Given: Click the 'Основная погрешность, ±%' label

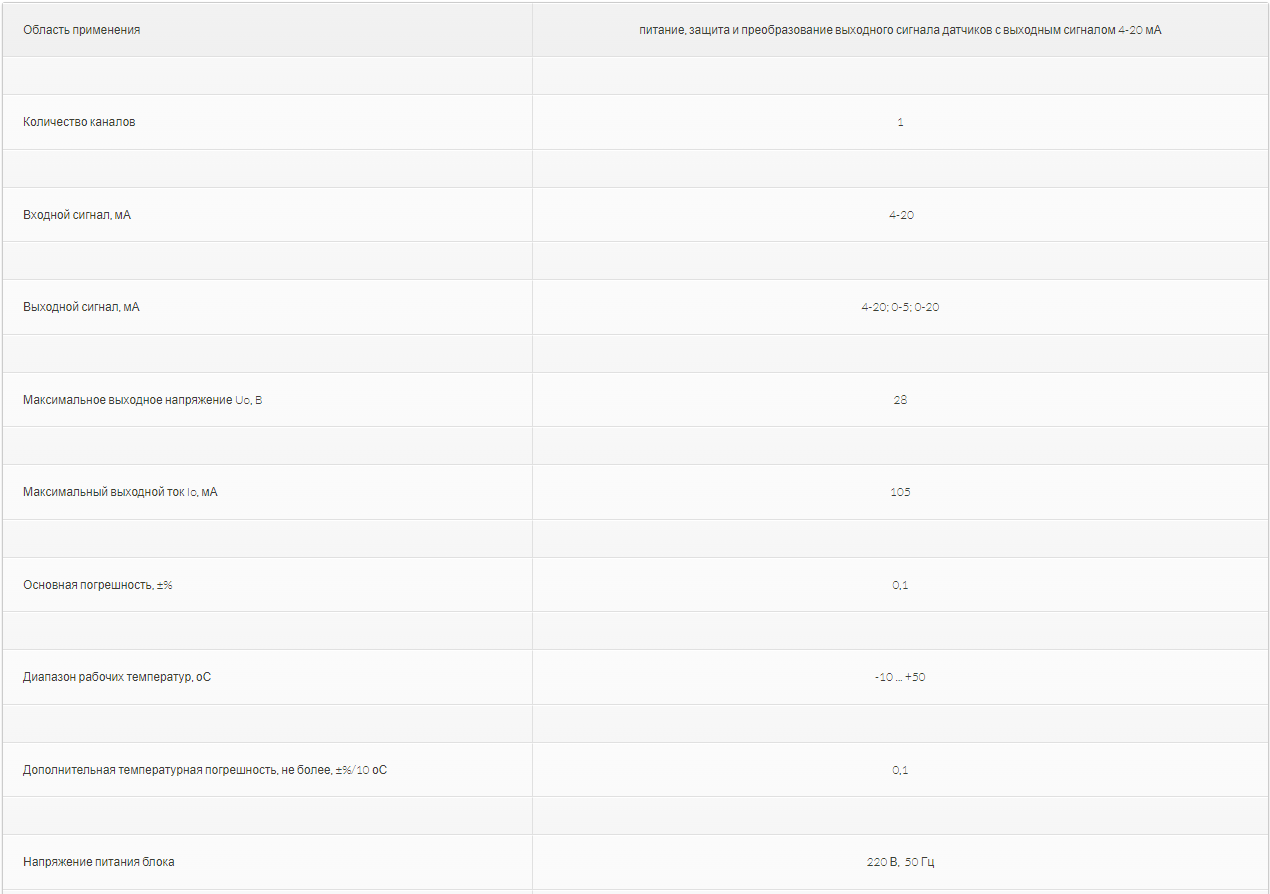Looking at the screenshot, I should point(98,585).
